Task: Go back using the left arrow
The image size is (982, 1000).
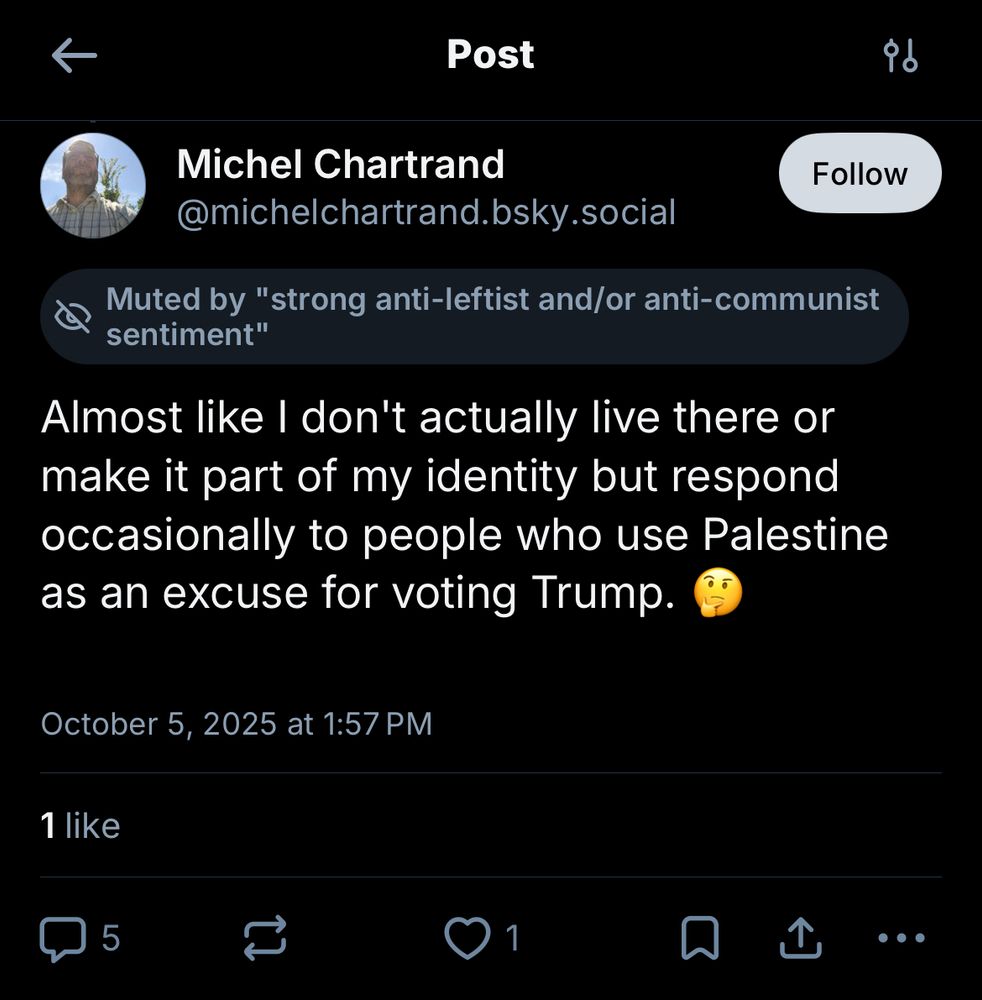Action: [73, 56]
